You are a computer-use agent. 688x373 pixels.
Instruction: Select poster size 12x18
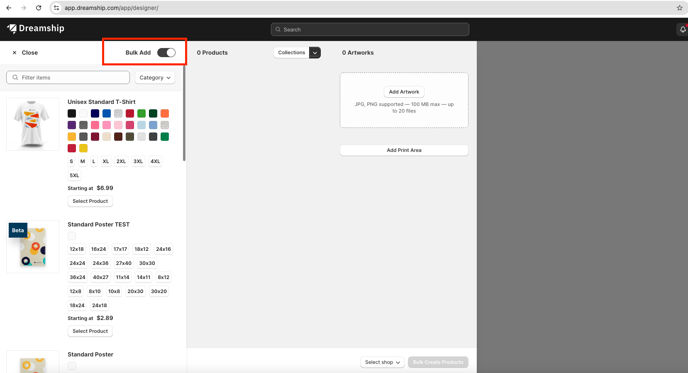[76, 249]
